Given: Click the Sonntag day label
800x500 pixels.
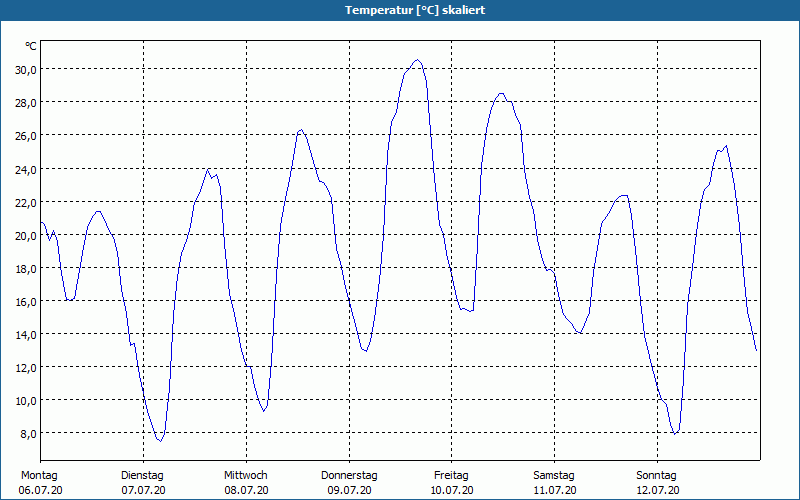Looking at the screenshot, I should tap(657, 476).
